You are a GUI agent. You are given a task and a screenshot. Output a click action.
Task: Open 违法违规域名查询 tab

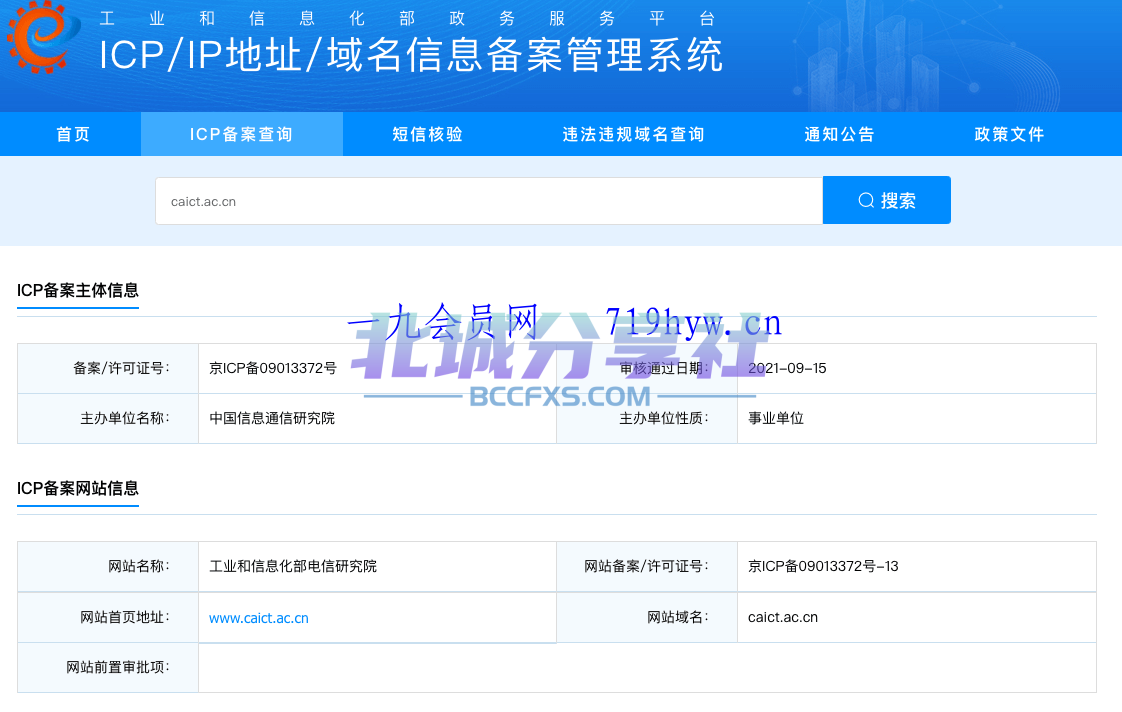tap(633, 135)
